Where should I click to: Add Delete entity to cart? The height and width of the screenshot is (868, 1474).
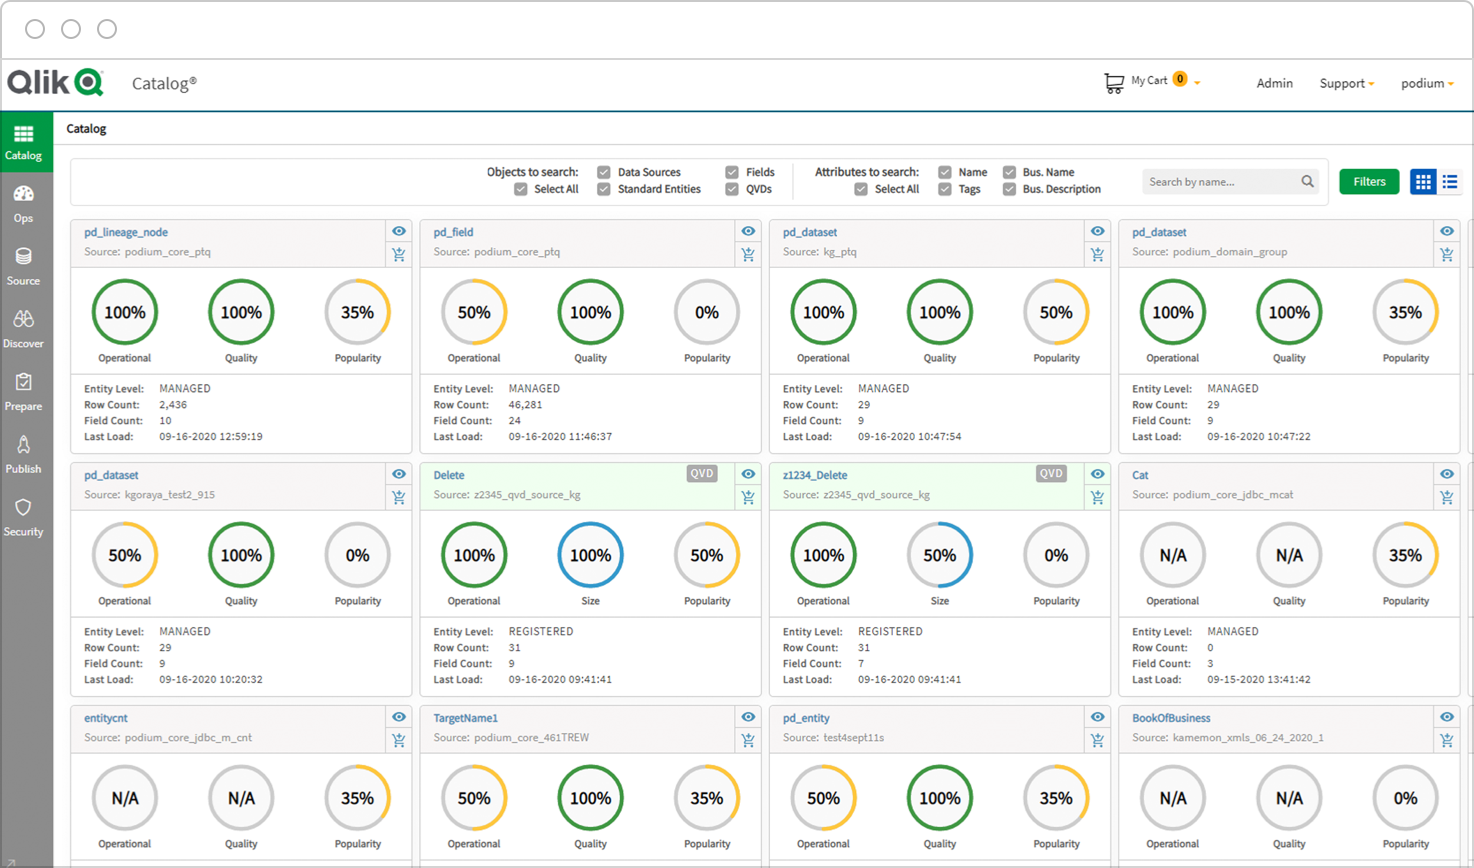tap(748, 498)
